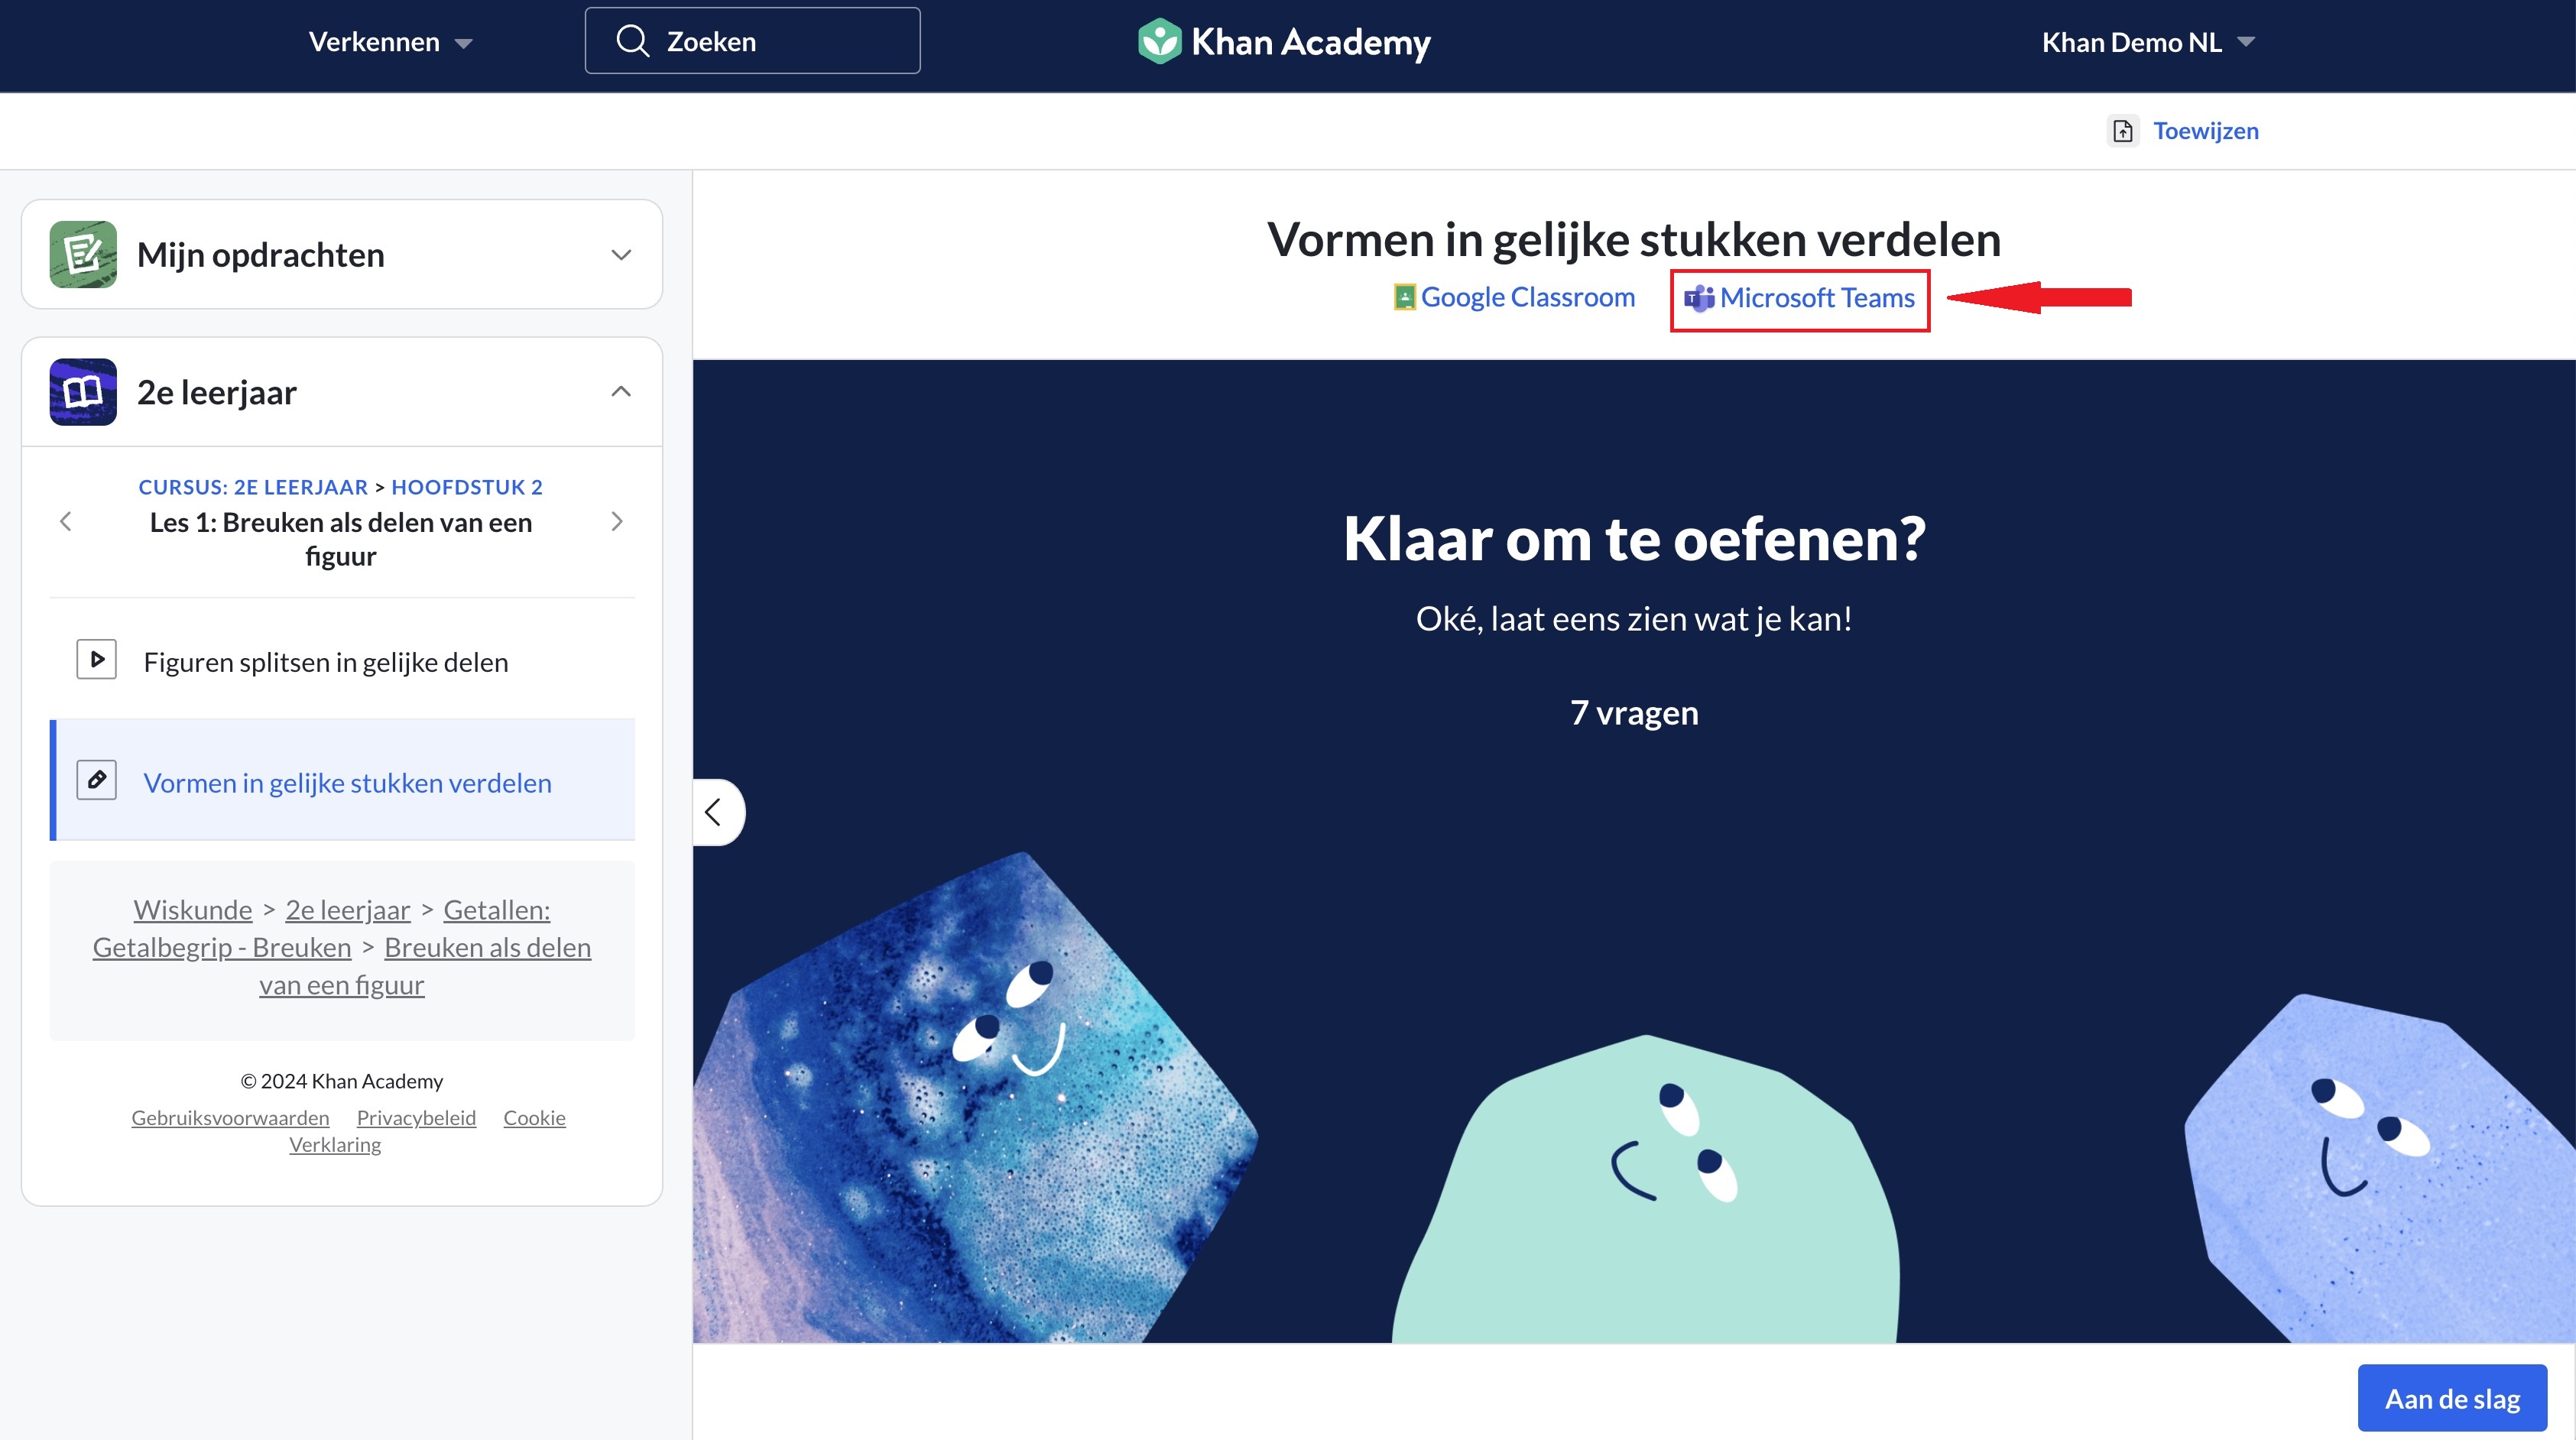
Task: Open the Verkennen dropdown menu
Action: [390, 42]
